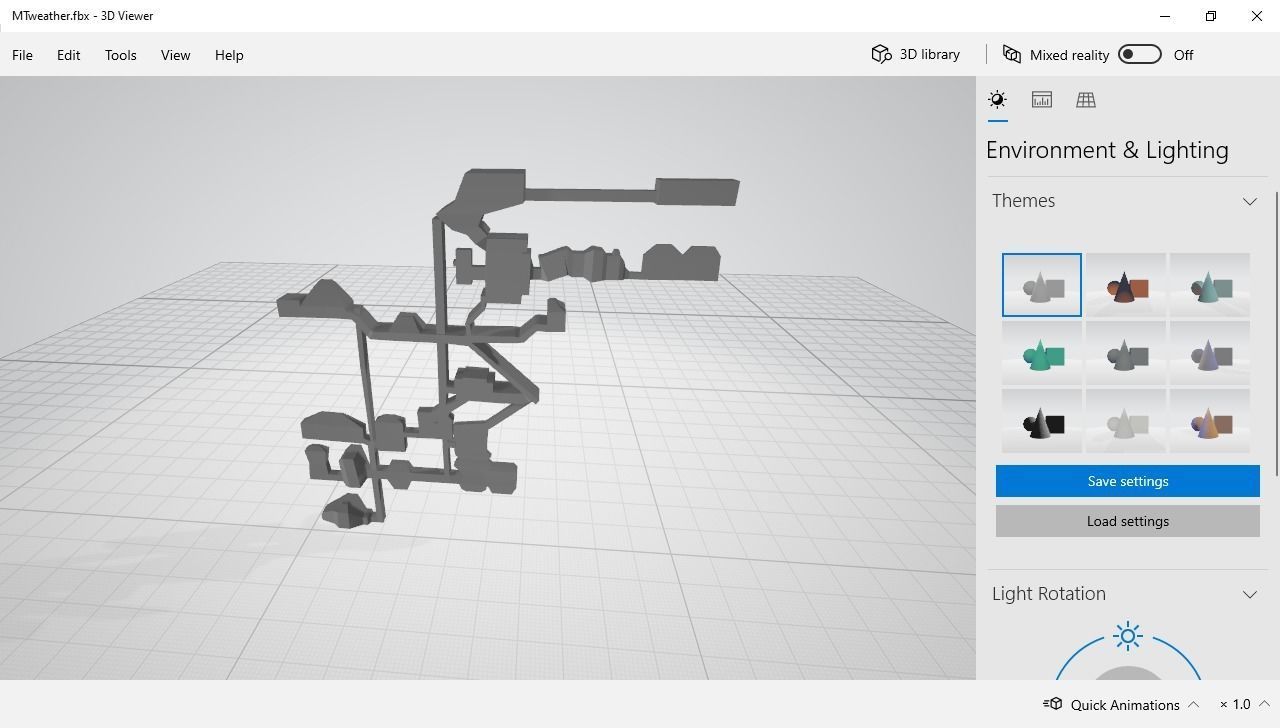Expand the Quick Animations menu arrow
This screenshot has width=1280, height=728.
[x=1194, y=705]
